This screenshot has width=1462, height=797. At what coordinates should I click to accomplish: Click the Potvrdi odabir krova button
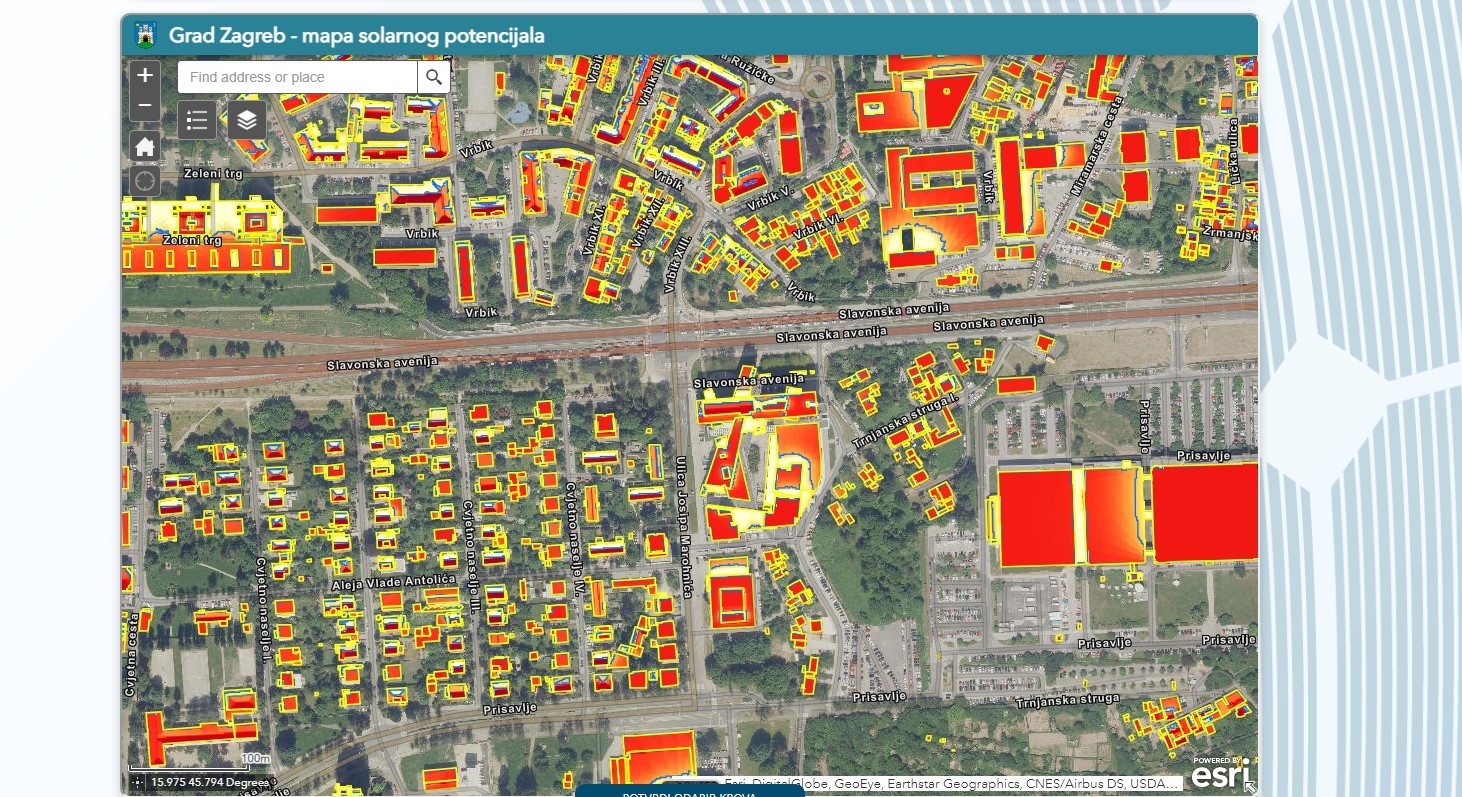pyautogui.click(x=689, y=791)
